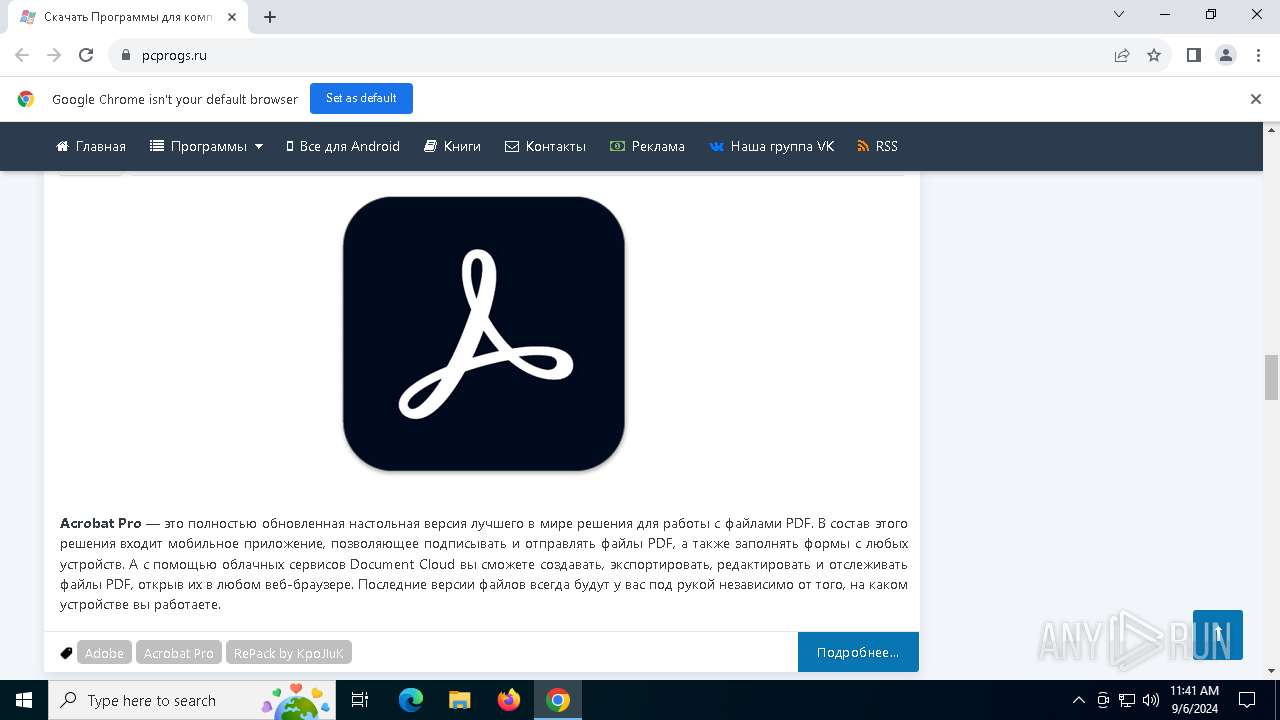Open the Windows Start menu

24,700
